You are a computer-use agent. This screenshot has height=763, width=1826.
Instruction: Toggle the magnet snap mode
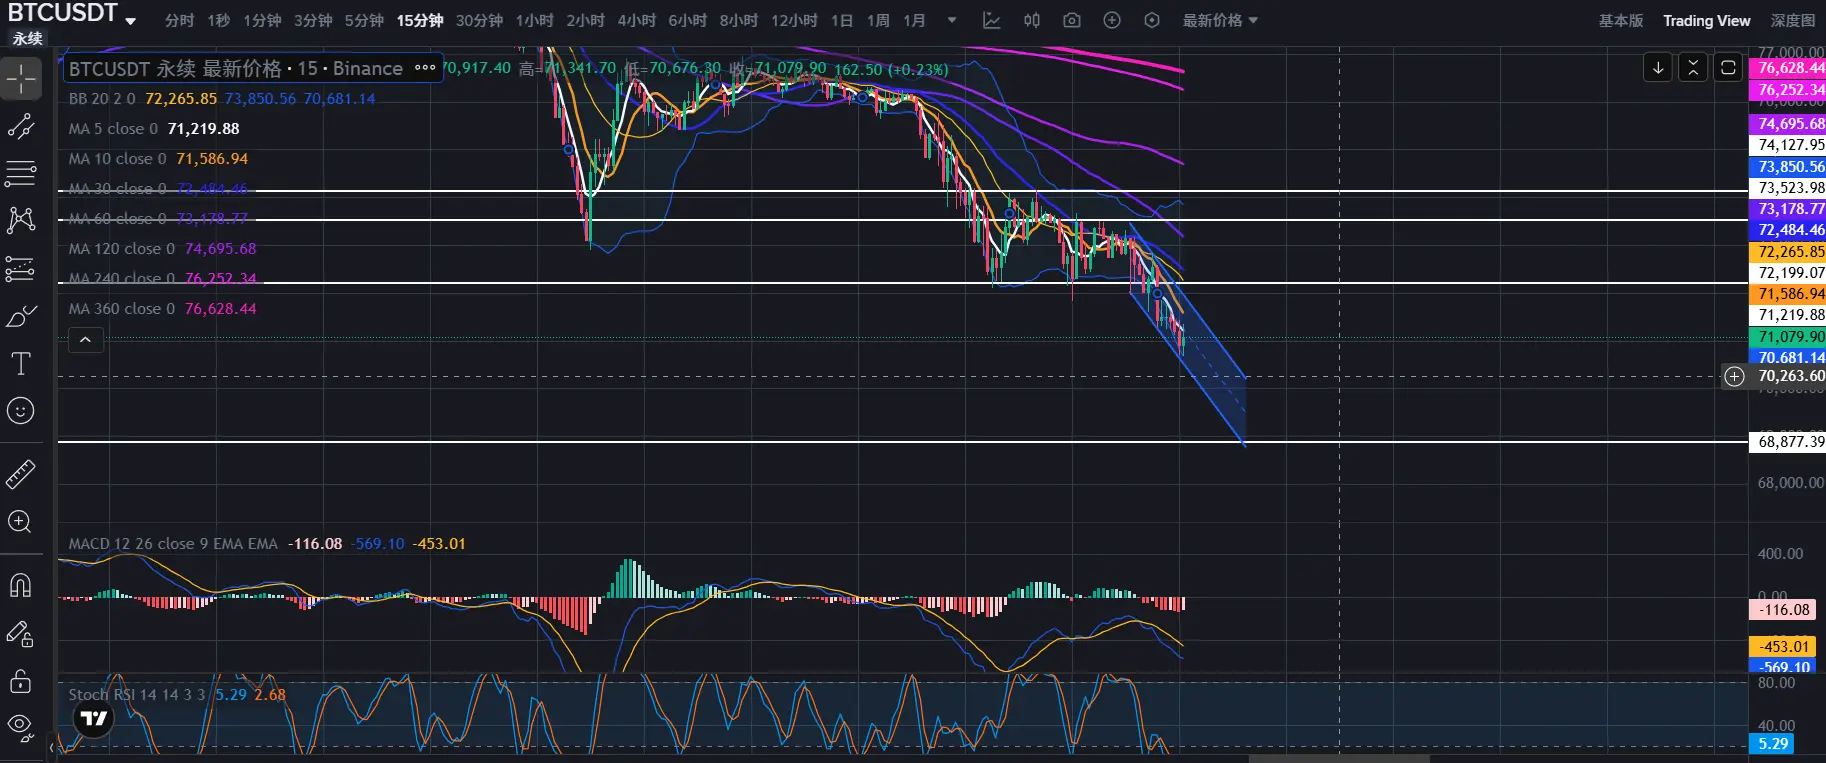(x=21, y=585)
